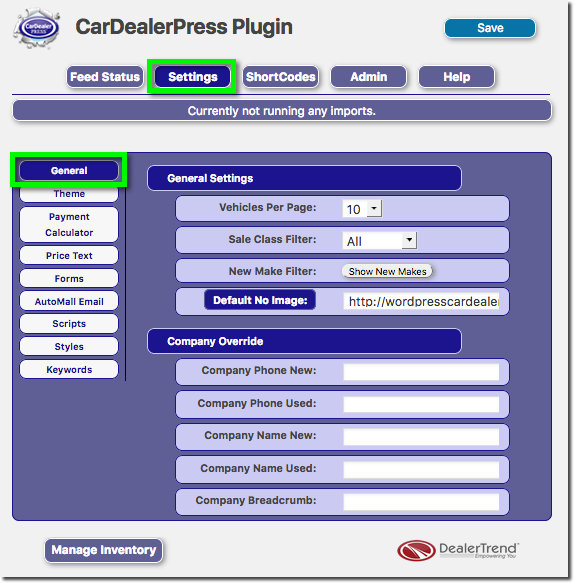Select the Keywords sidebar item

pos(69,370)
